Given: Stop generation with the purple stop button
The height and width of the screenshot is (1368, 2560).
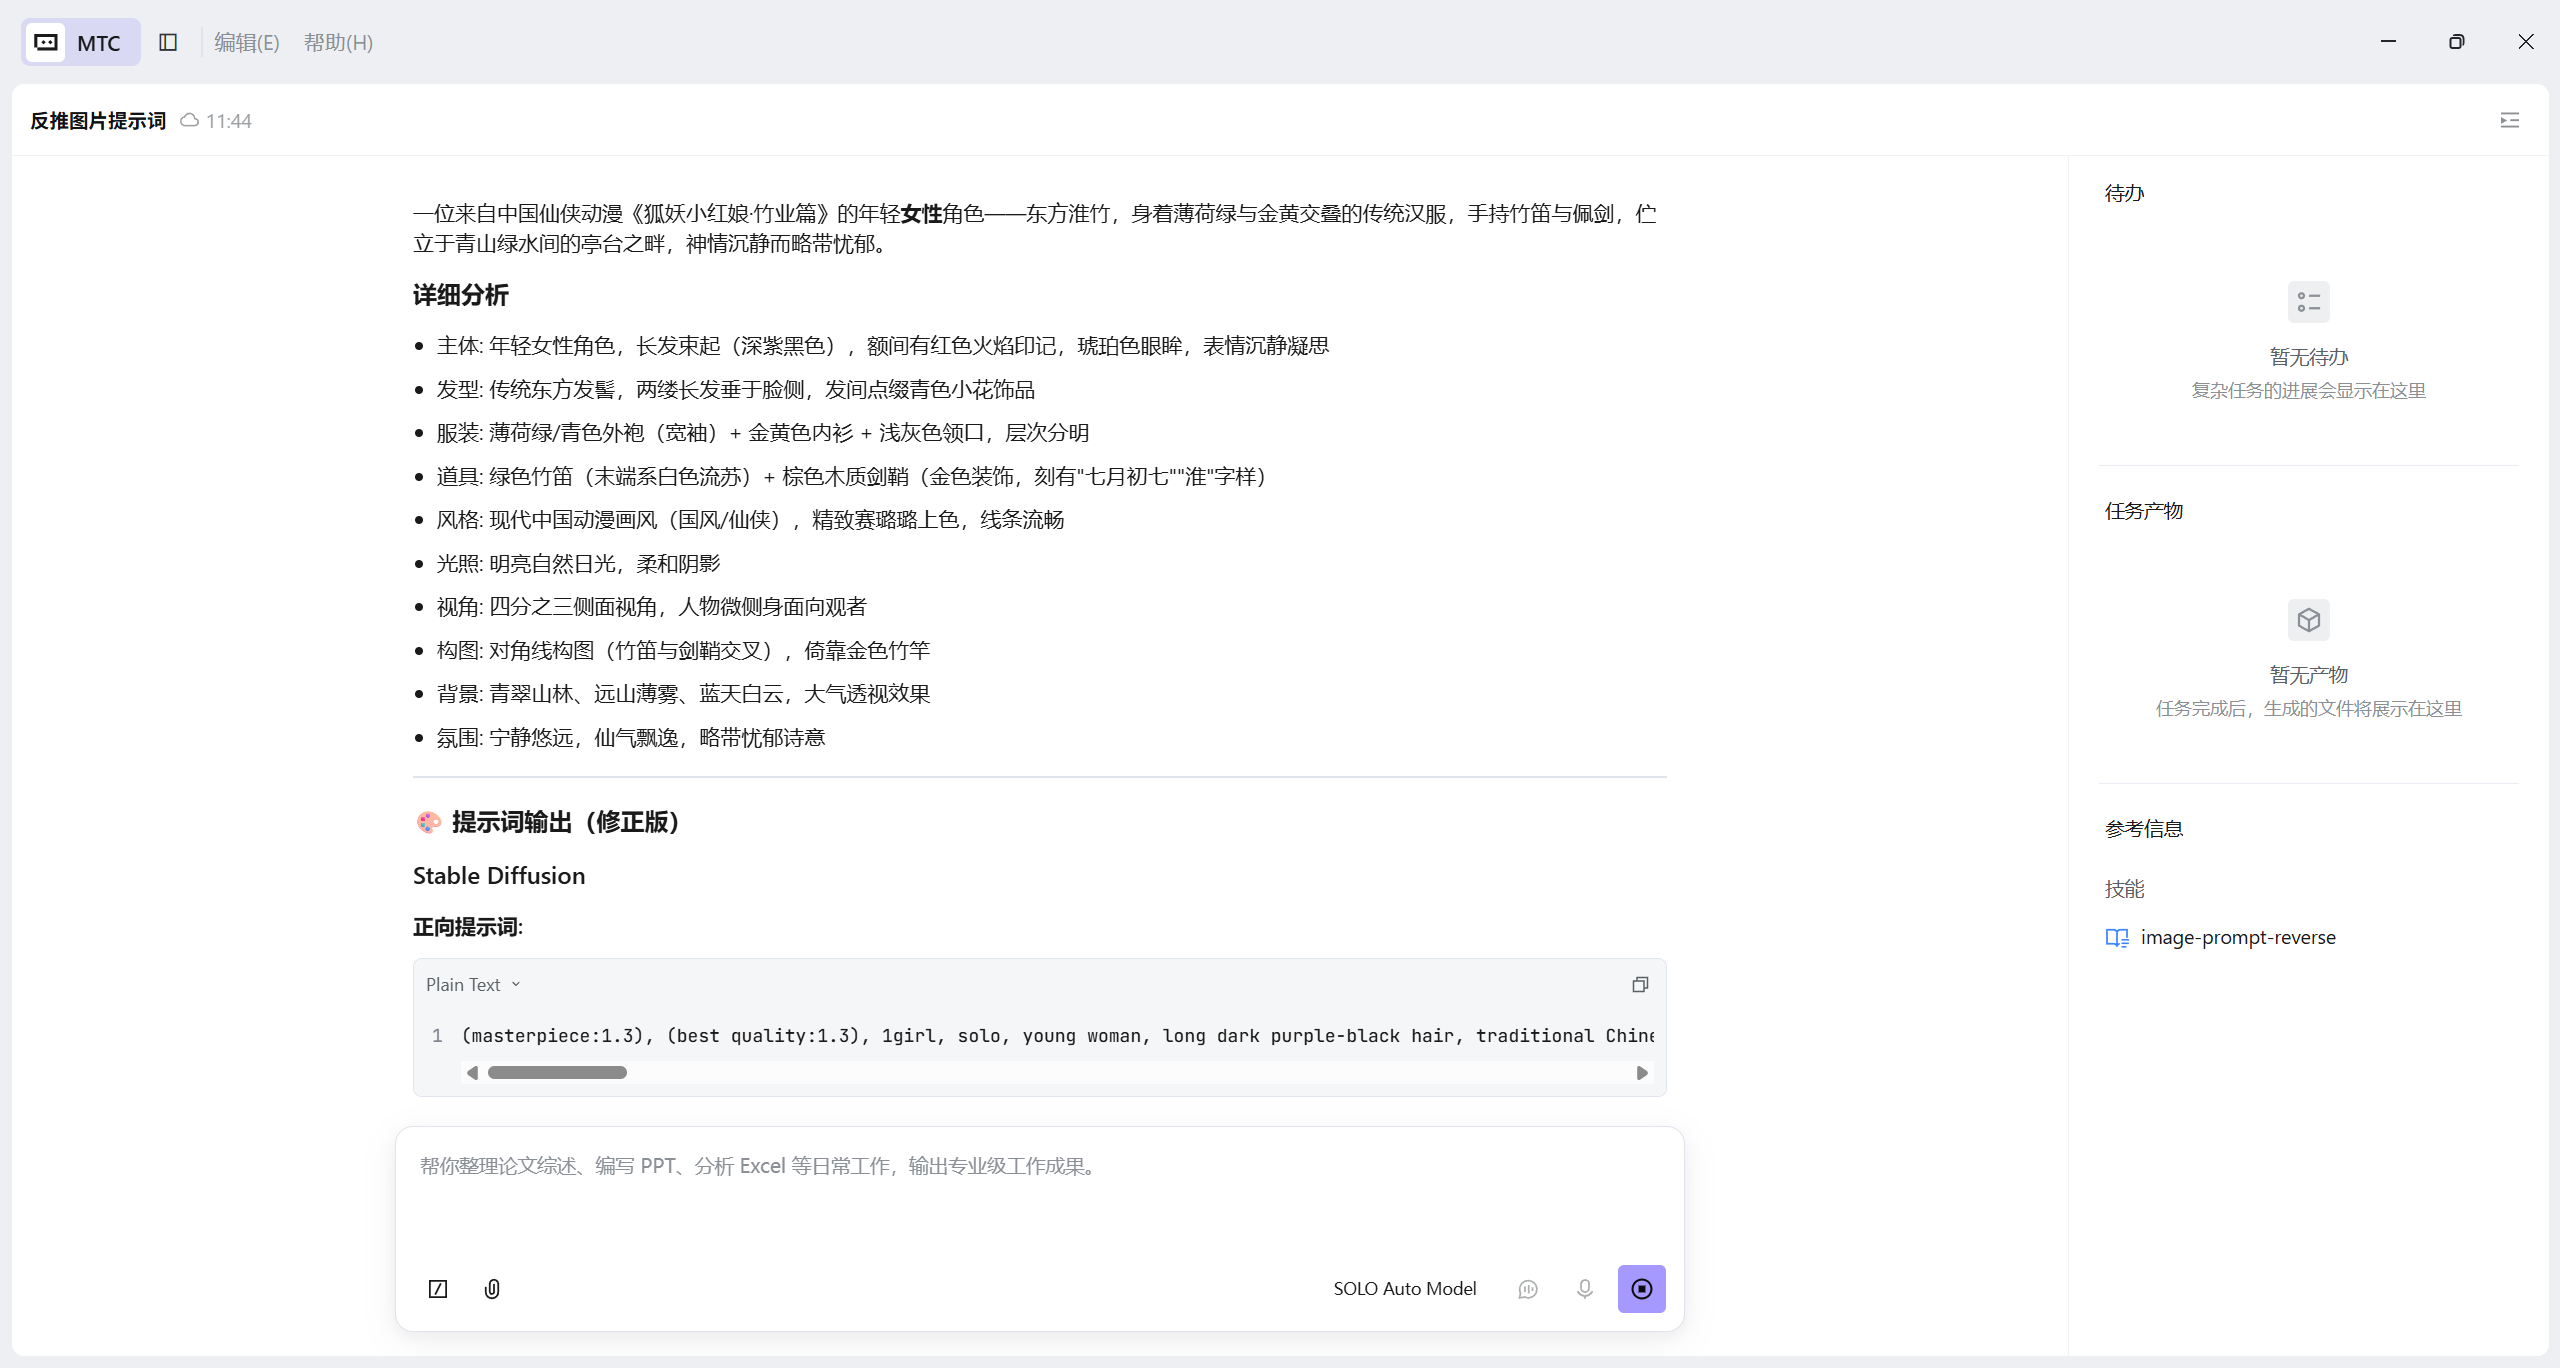Looking at the screenshot, I should [x=1641, y=1288].
